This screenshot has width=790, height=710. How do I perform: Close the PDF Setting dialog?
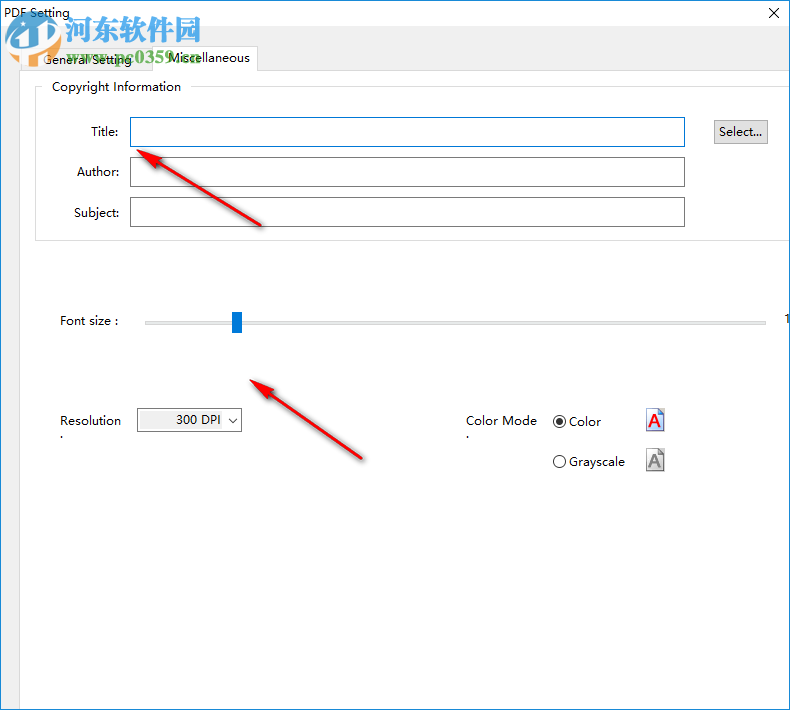pyautogui.click(x=774, y=13)
